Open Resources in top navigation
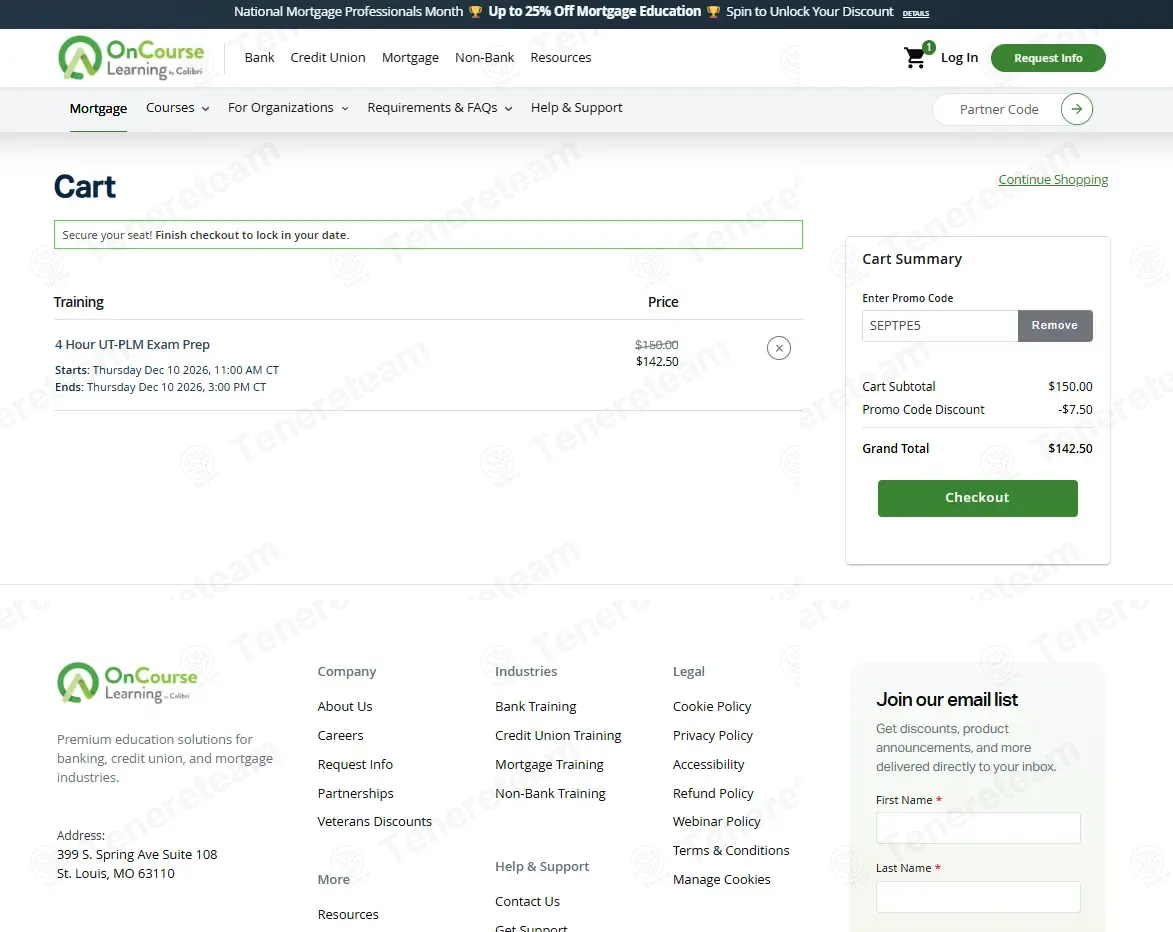The width and height of the screenshot is (1173, 932). [x=561, y=58]
